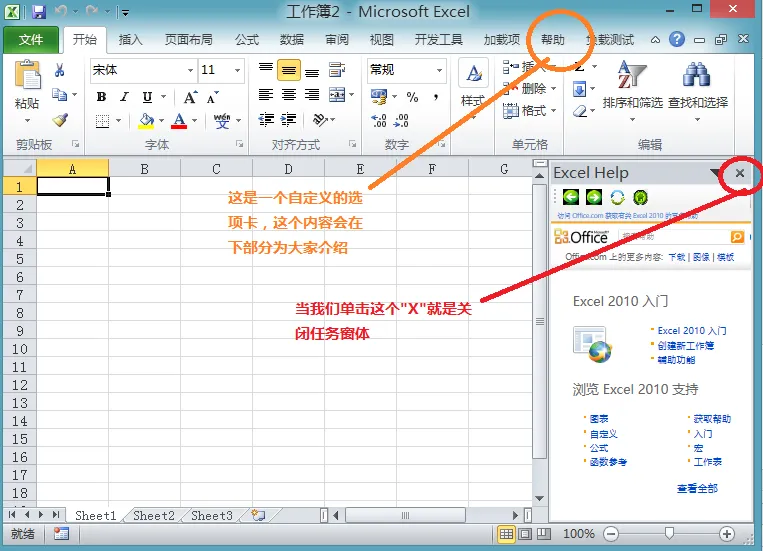This screenshot has width=763, height=551.
Task: Open the 获取帮助 link
Action: 712,419
